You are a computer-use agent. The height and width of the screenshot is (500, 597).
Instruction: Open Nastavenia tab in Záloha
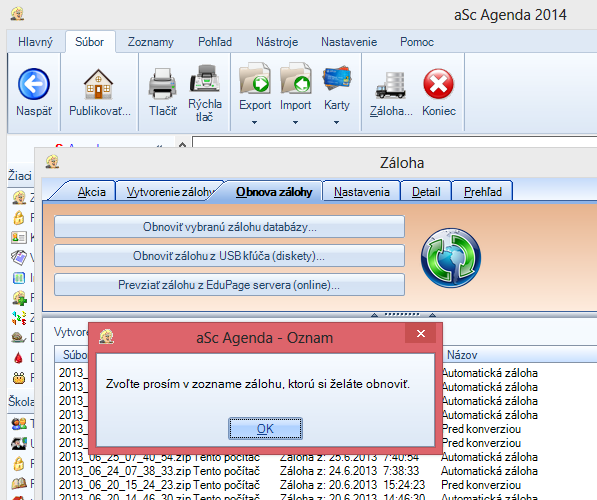pos(362,192)
